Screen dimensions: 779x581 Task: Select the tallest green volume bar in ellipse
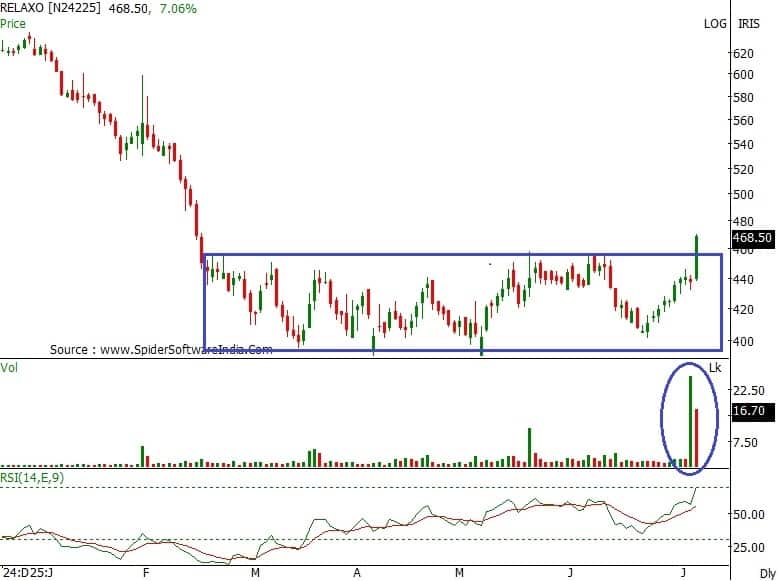pos(690,422)
